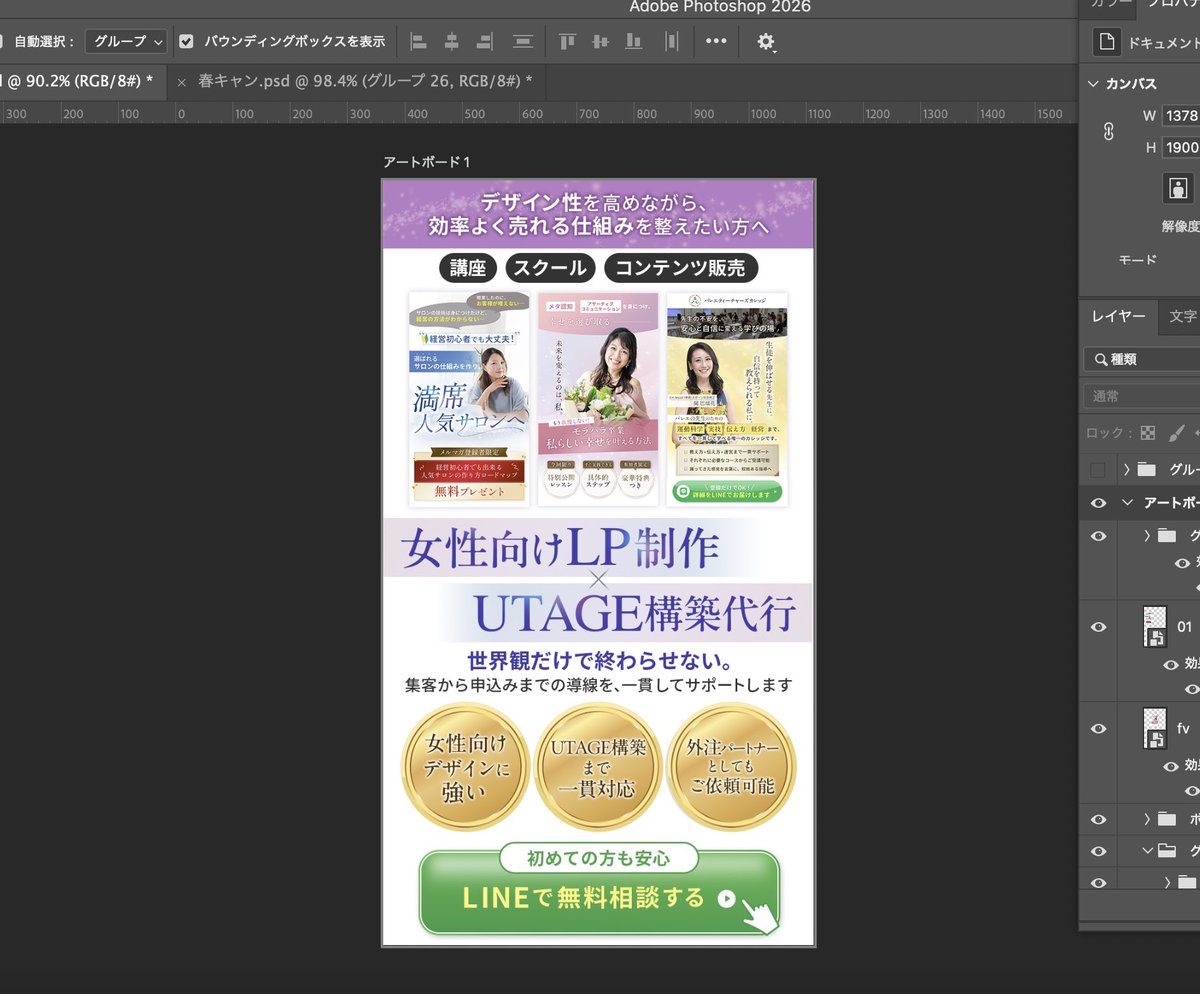Set canvas orientation to portrait
Image resolution: width=1200 pixels, height=994 pixels.
click(x=1178, y=188)
